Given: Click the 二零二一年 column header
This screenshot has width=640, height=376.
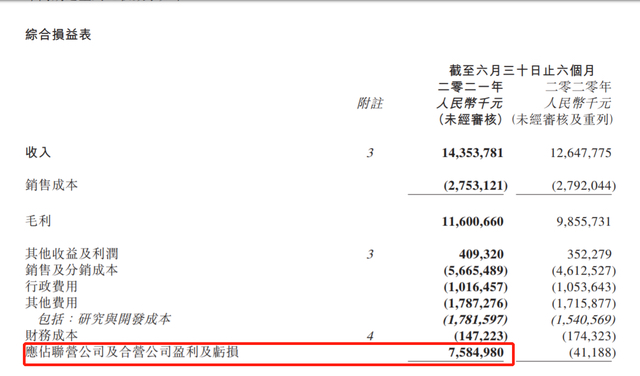Looking at the screenshot, I should click(470, 87).
